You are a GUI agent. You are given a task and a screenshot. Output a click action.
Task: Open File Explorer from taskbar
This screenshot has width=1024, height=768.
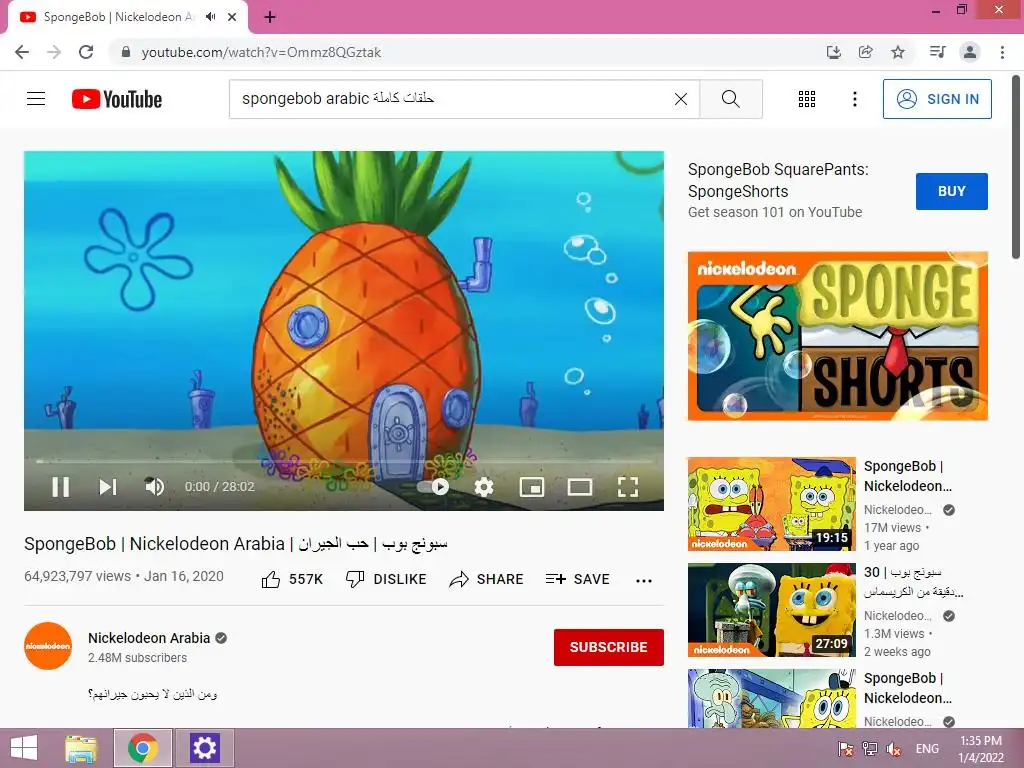pyautogui.click(x=82, y=748)
